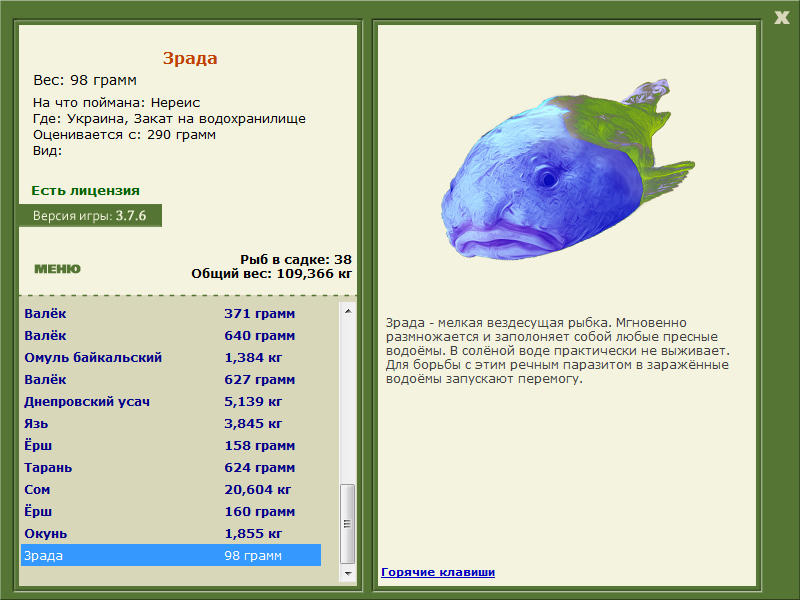Screen dimensions: 800x600
Task: Select the Окунь 1,855 кг entry
Action: tap(171, 533)
